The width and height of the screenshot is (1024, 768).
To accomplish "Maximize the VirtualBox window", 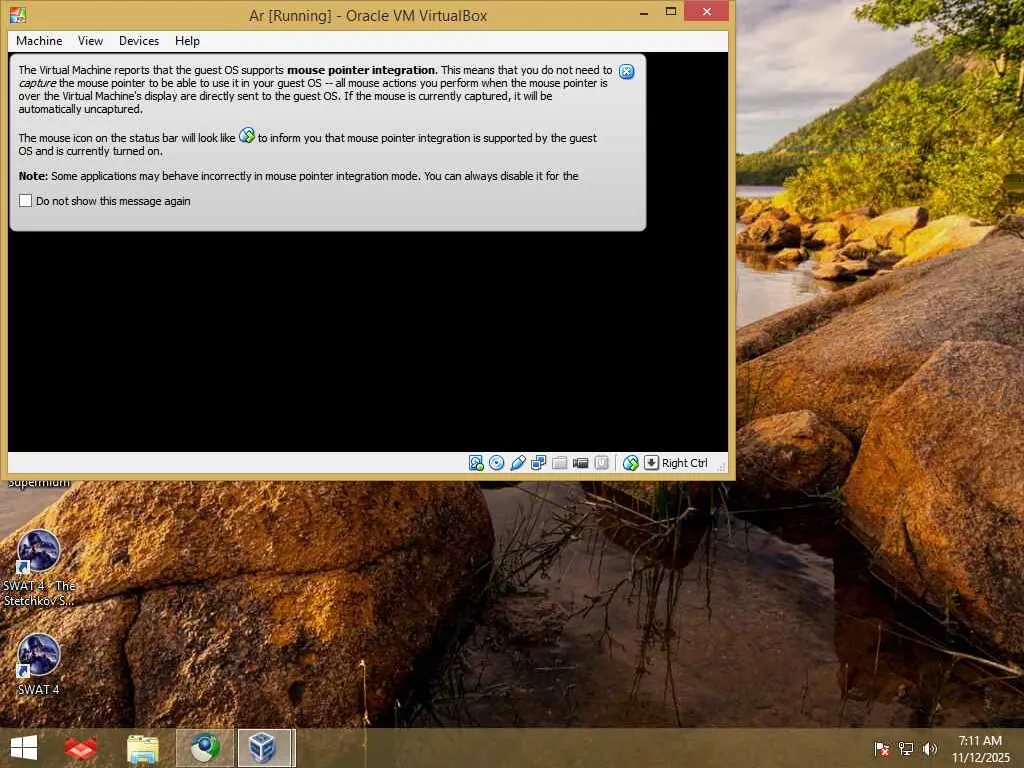I will click(x=671, y=12).
